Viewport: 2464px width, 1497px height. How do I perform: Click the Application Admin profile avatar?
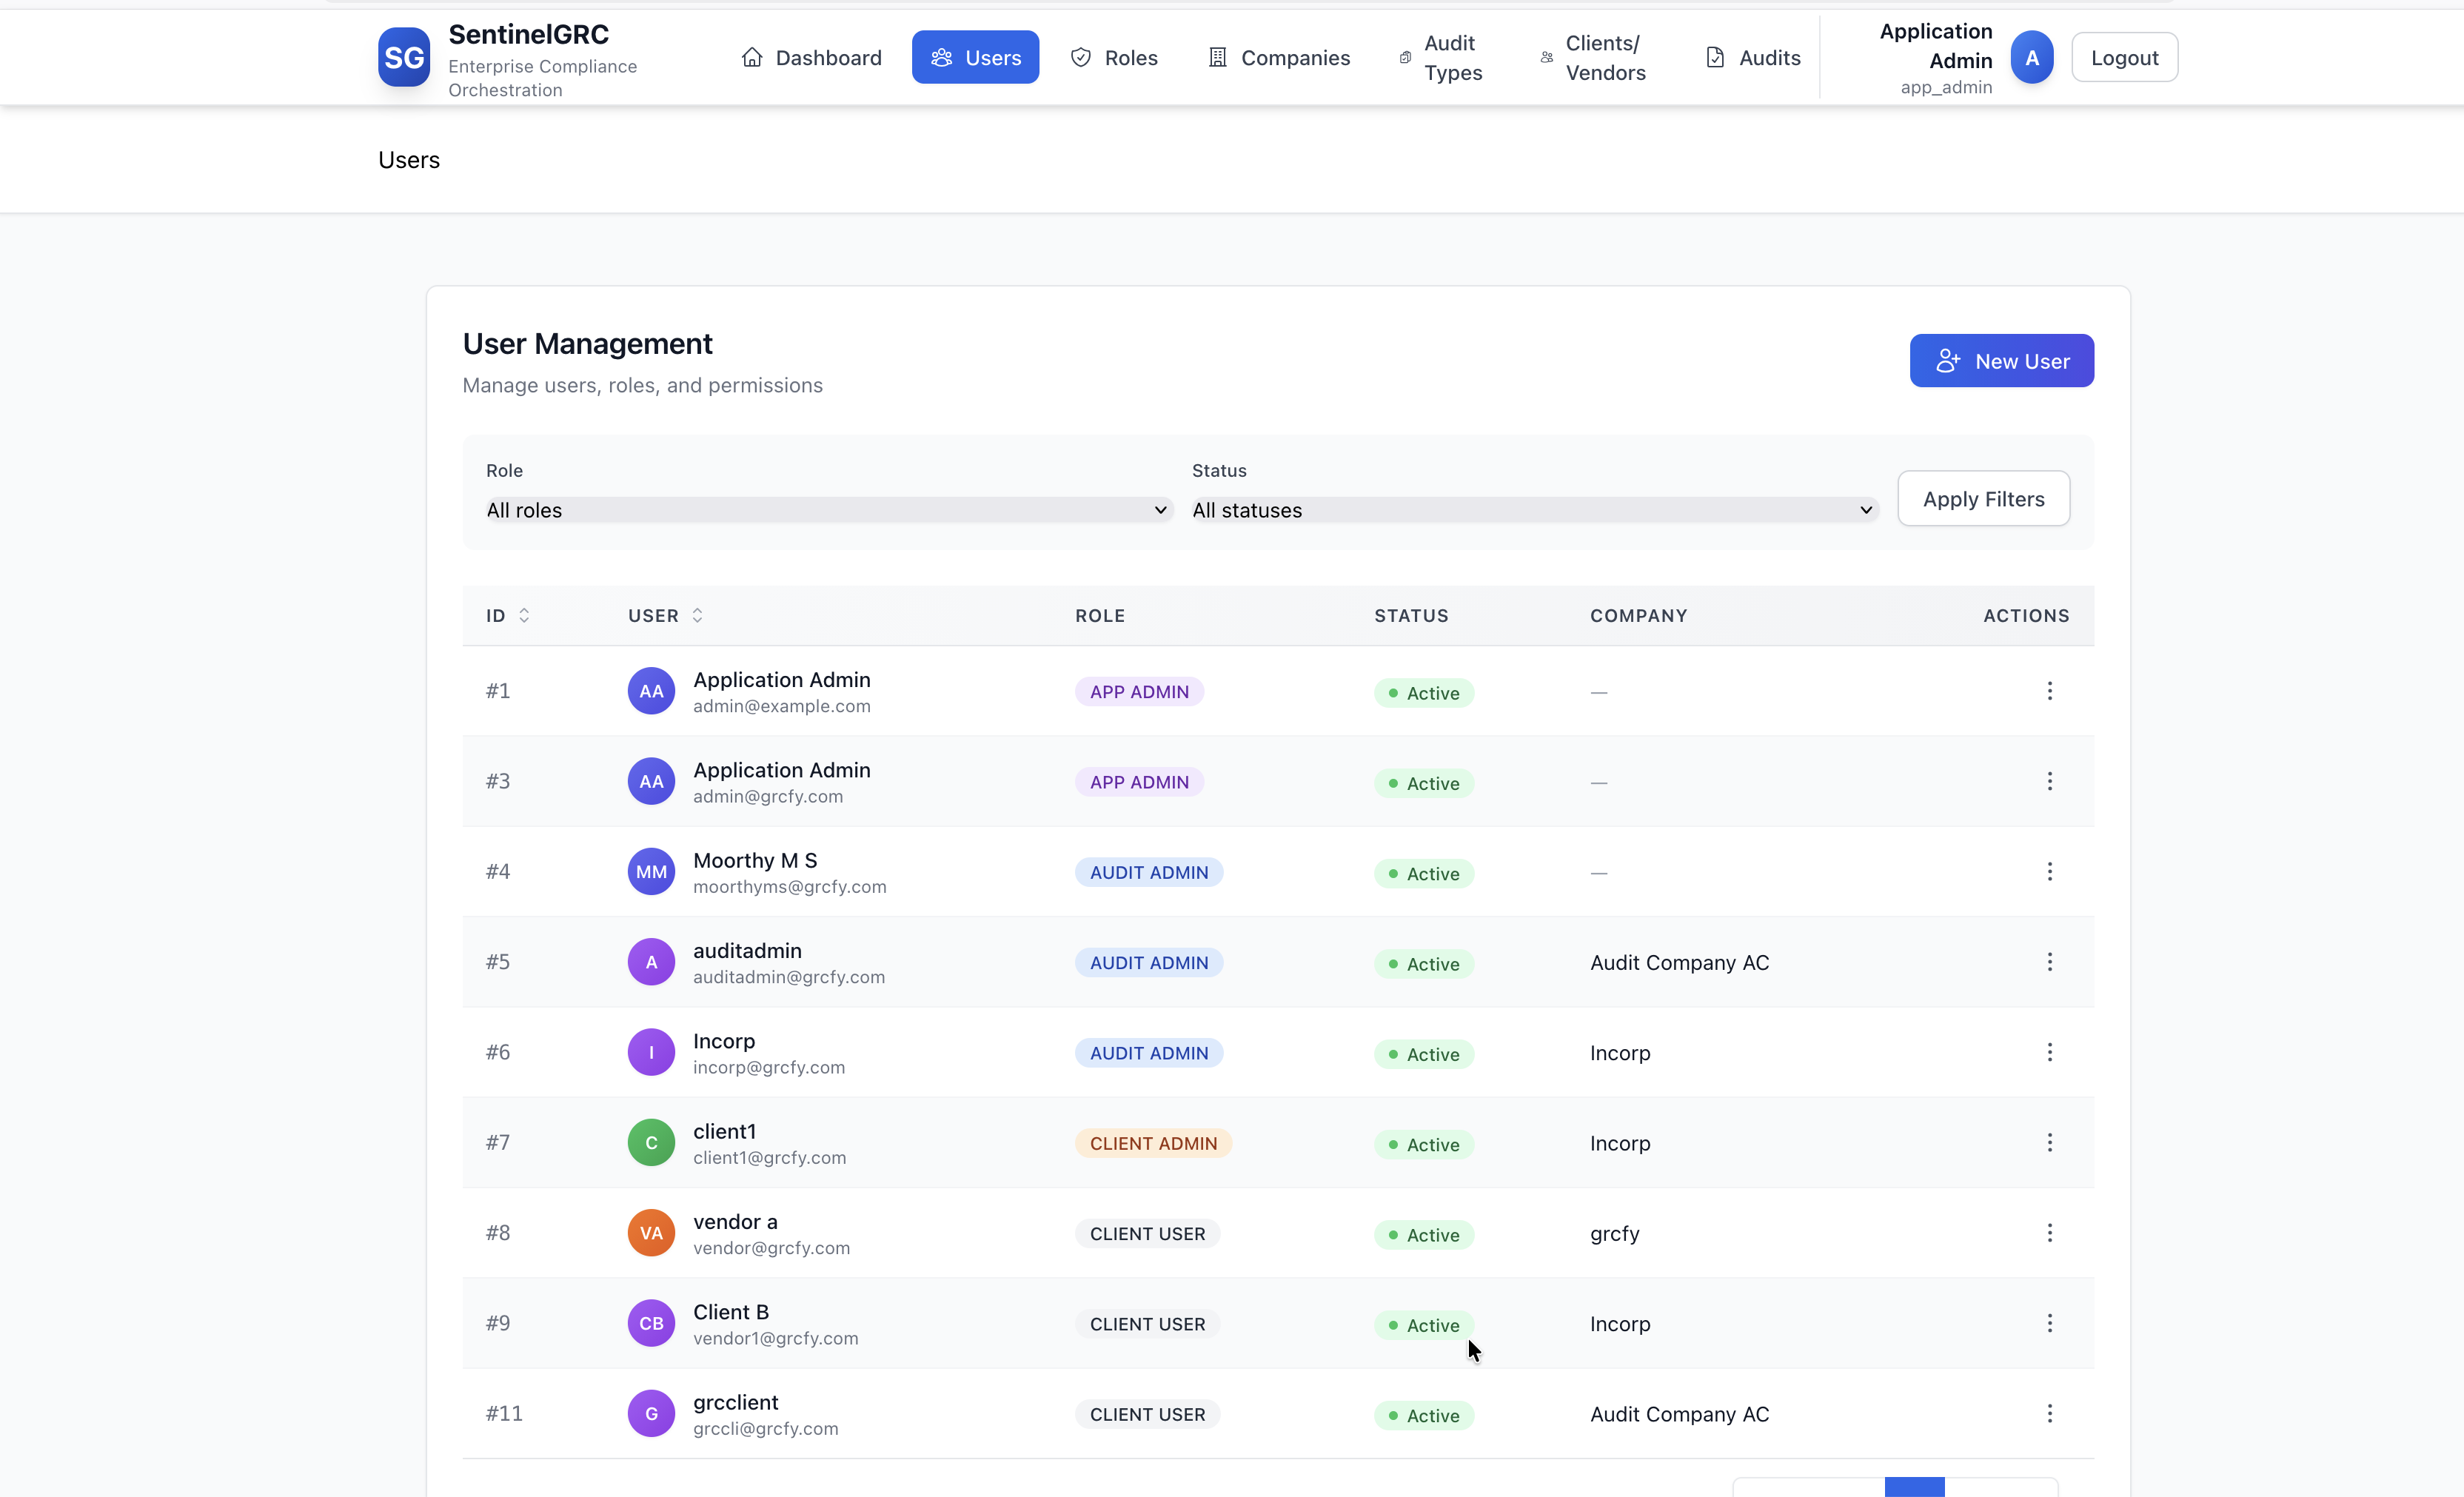(x=2031, y=57)
